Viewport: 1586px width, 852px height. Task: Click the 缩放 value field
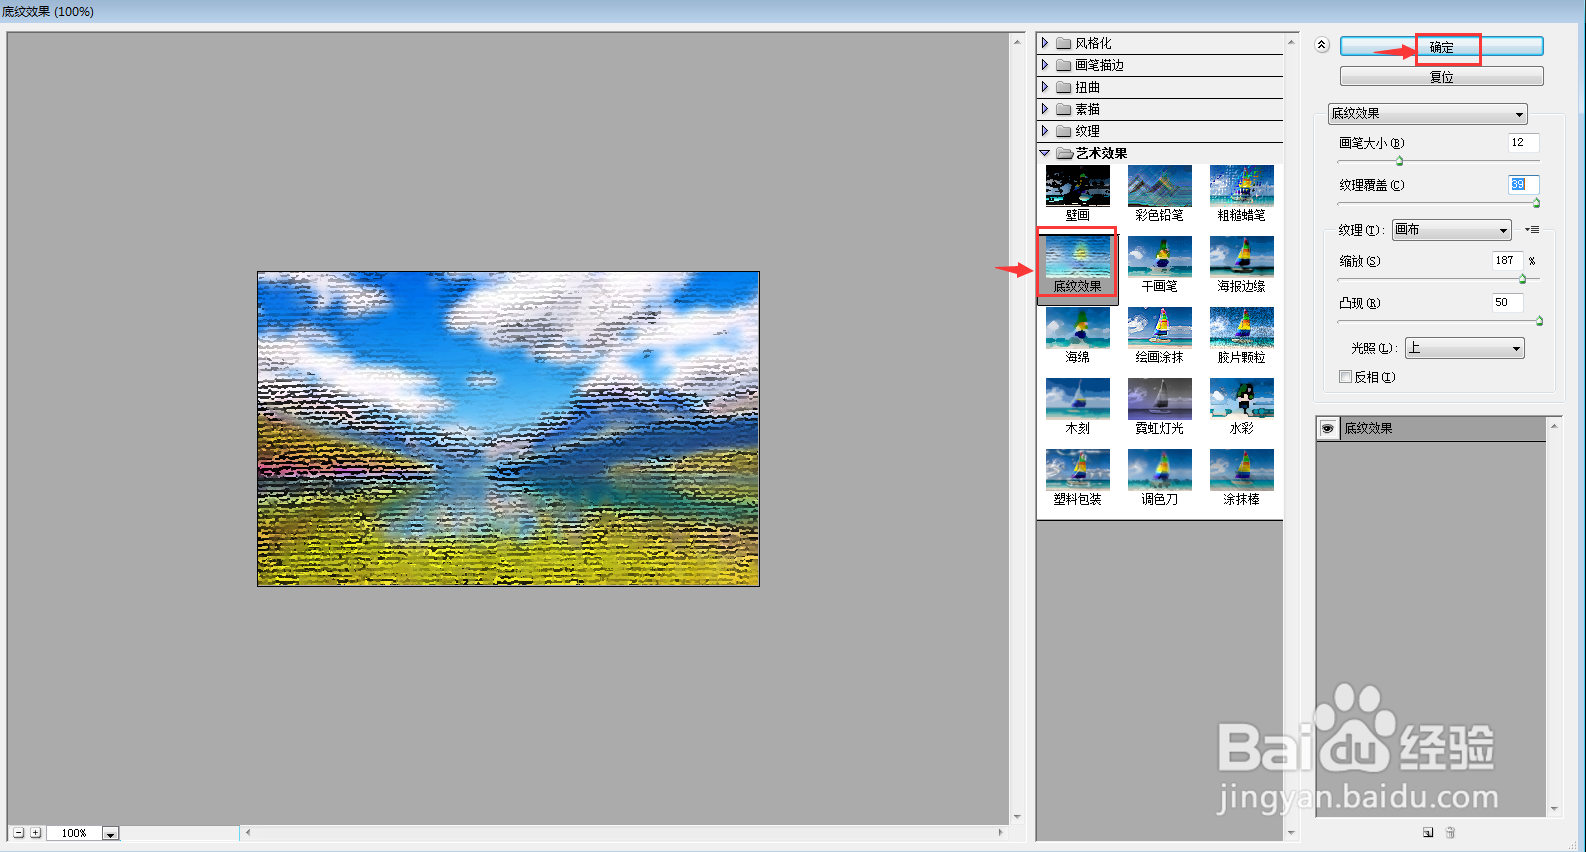pyautogui.click(x=1508, y=261)
